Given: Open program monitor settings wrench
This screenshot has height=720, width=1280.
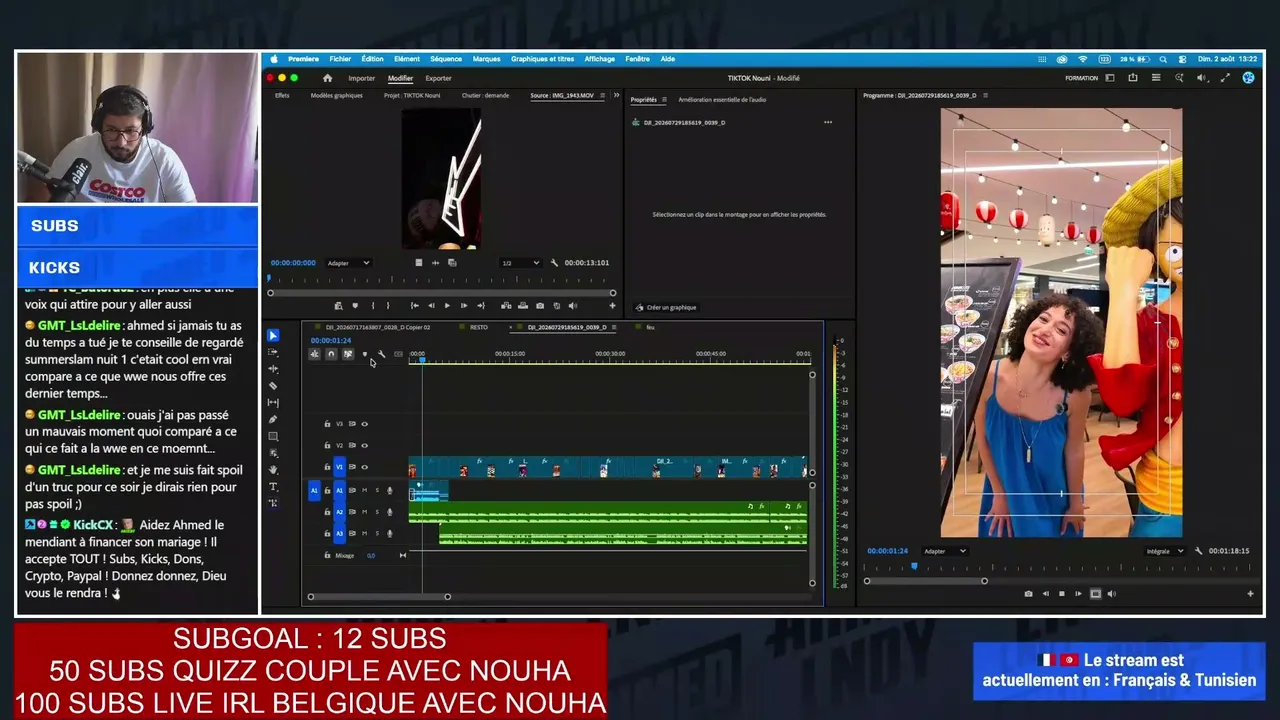Looking at the screenshot, I should [1197, 551].
